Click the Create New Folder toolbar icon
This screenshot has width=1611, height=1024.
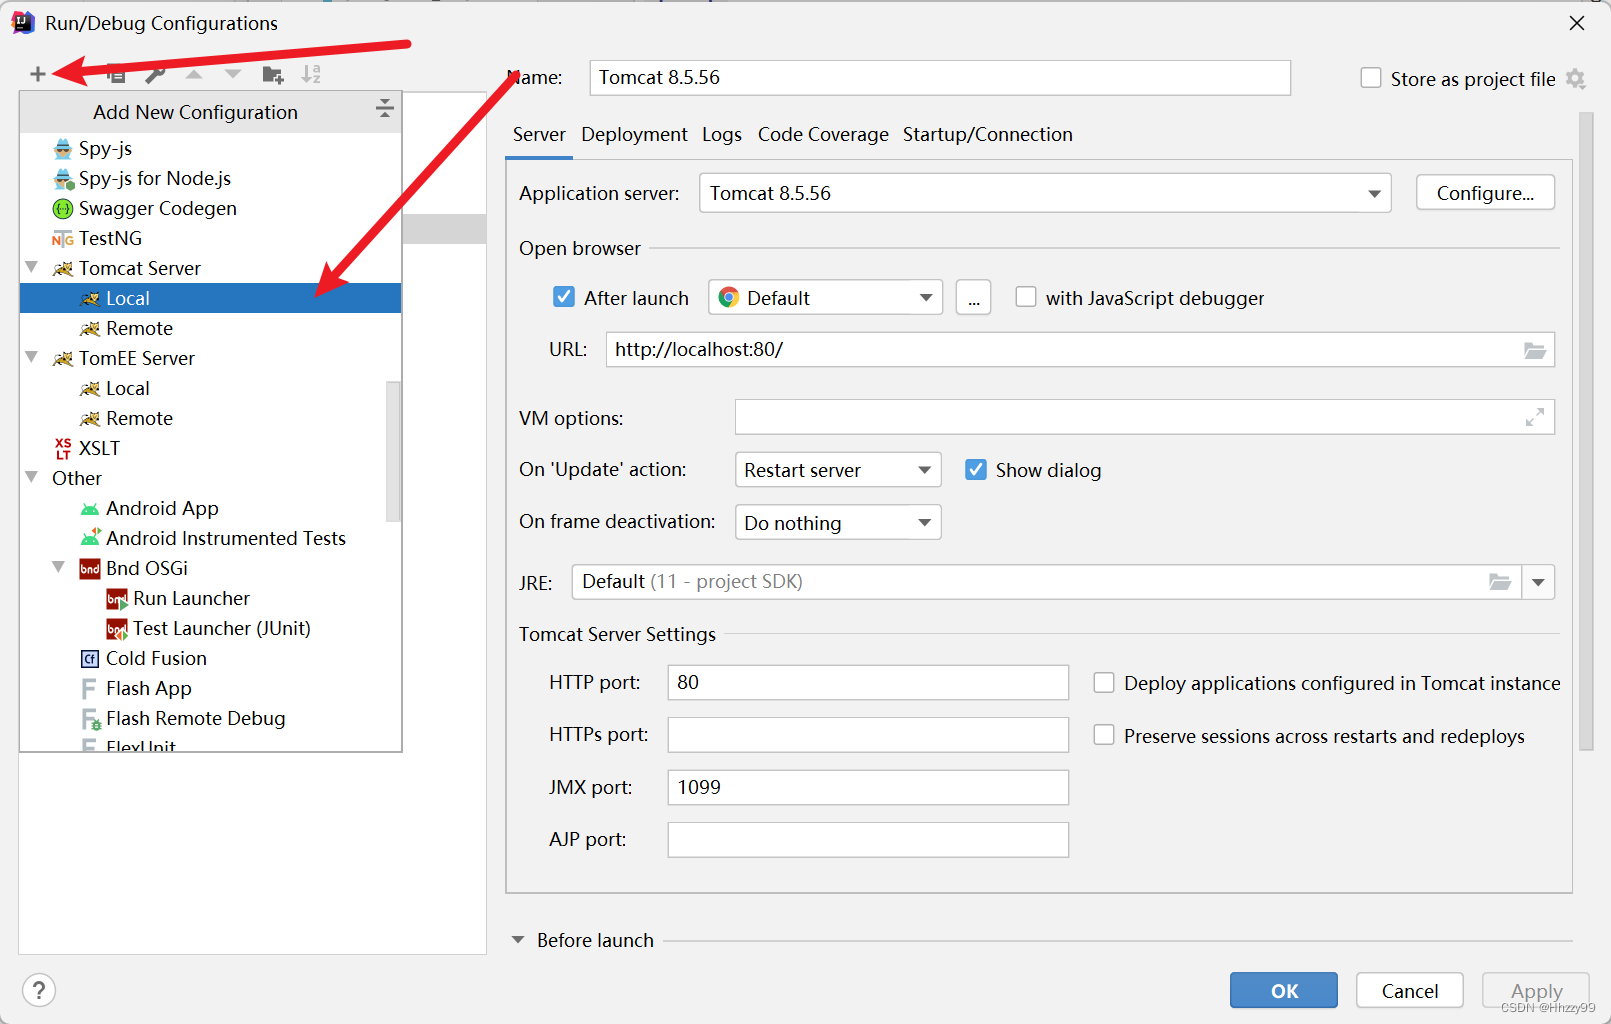(273, 74)
